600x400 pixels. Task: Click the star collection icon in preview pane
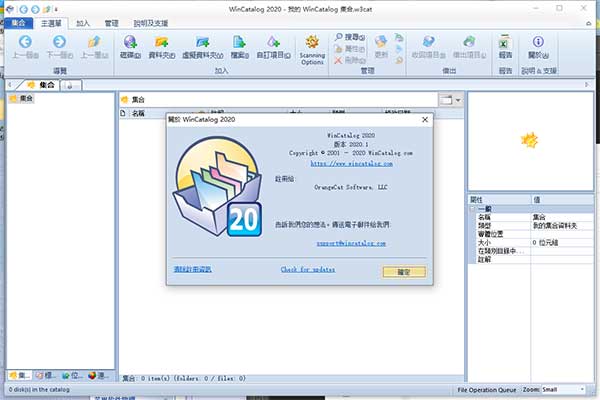point(530,140)
